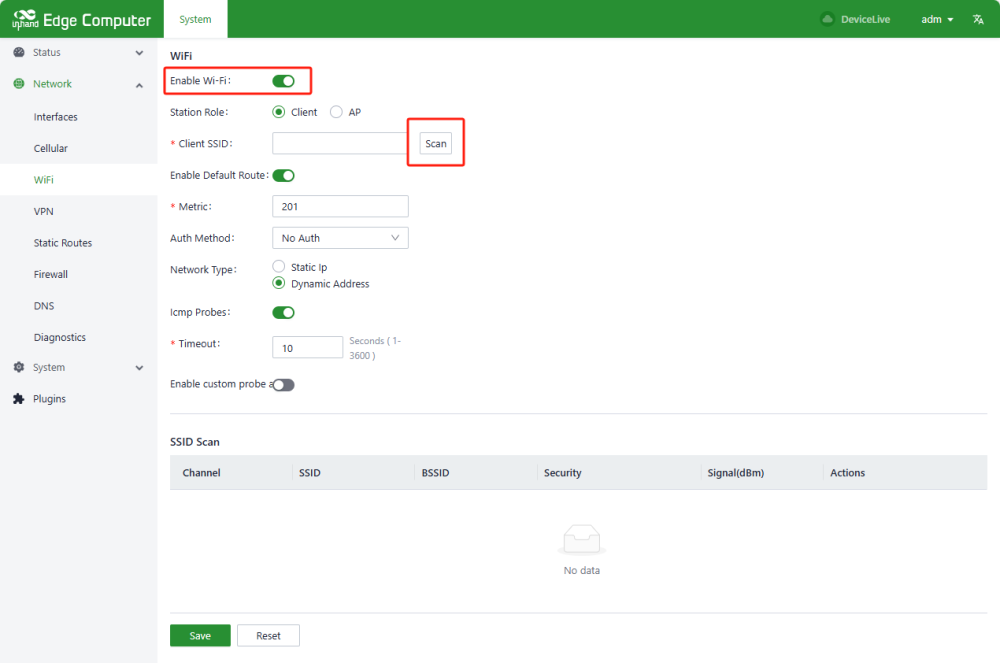The width and height of the screenshot is (1000, 663).
Task: Click the DeviceLive cloud icon
Action: (x=827, y=19)
